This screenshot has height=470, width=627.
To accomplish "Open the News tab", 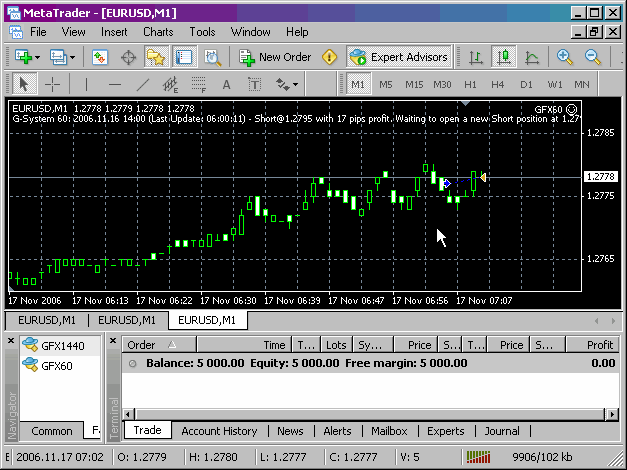I will point(290,431).
